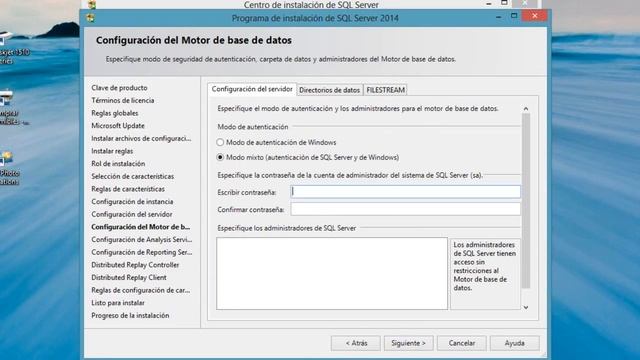
Task: Select Instalar reglas step
Action: coord(112,151)
